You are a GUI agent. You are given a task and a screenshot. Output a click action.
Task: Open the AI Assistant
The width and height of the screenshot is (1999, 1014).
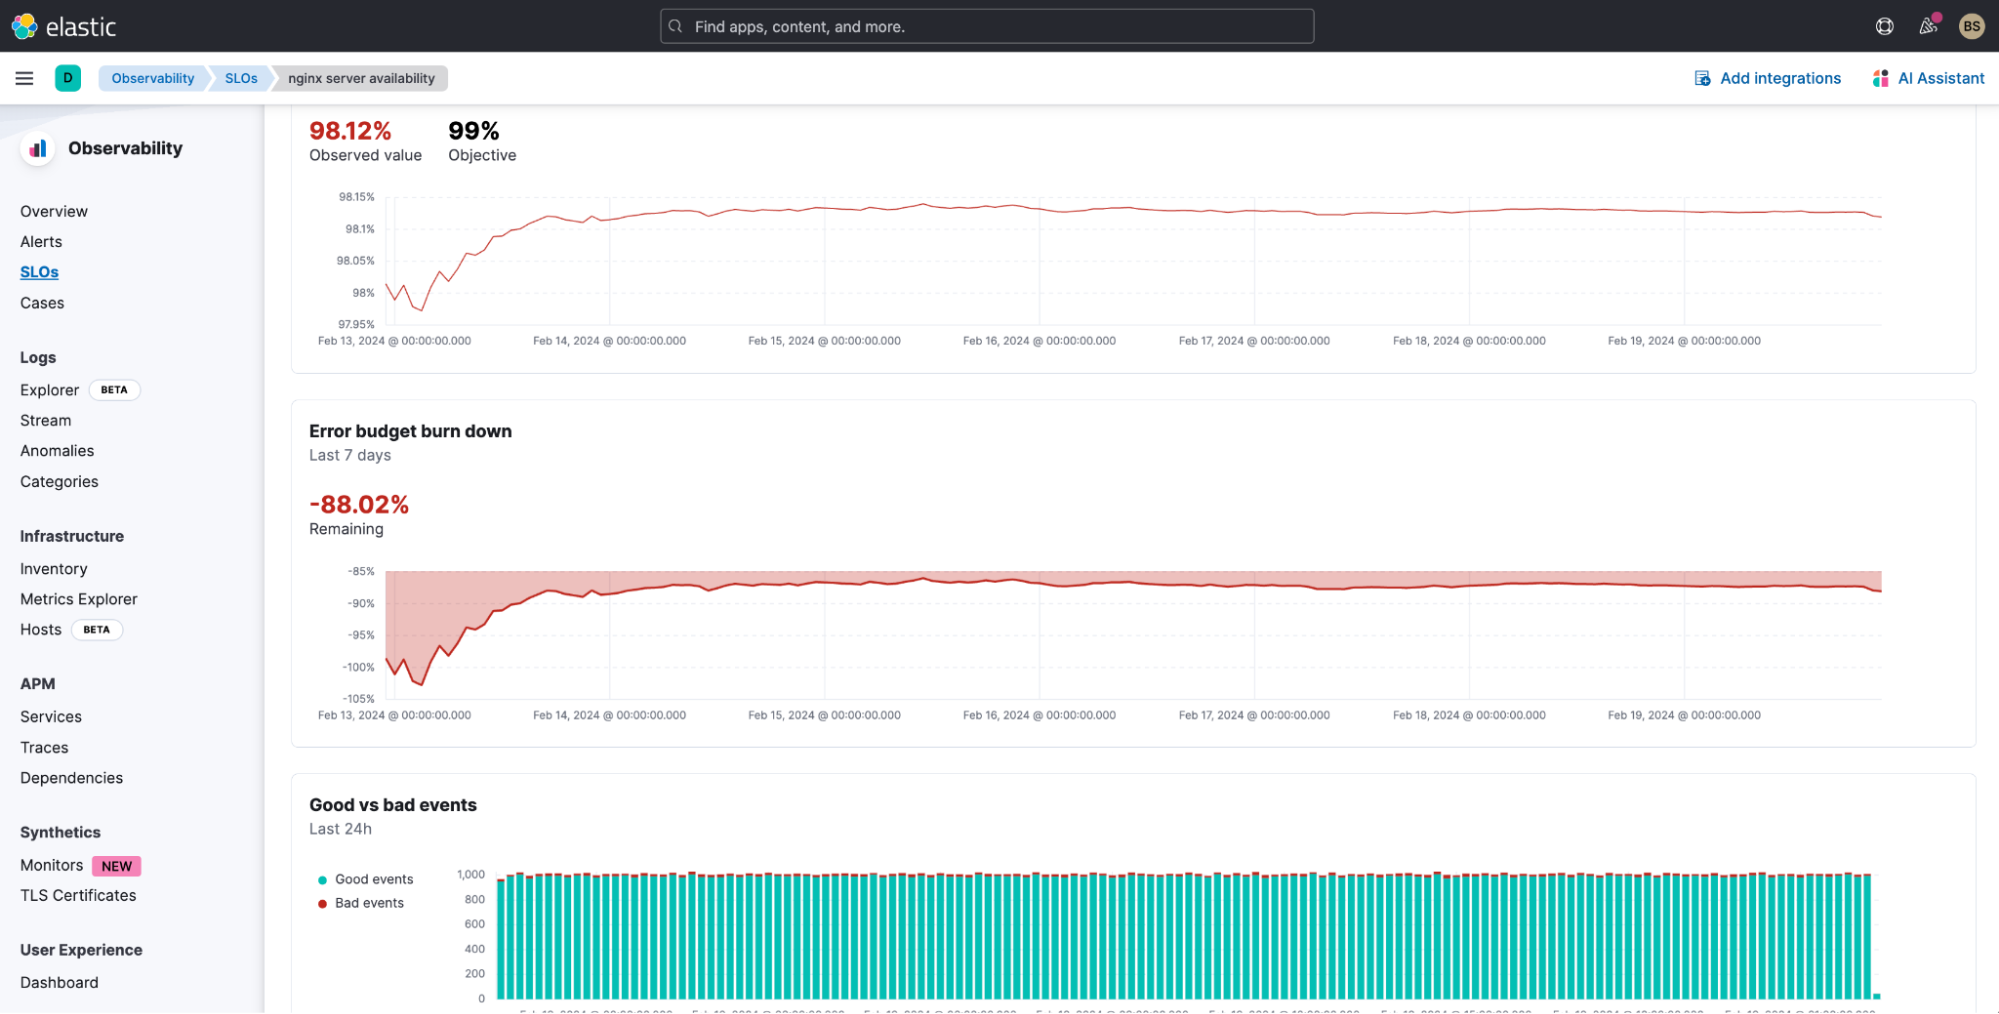point(1928,78)
